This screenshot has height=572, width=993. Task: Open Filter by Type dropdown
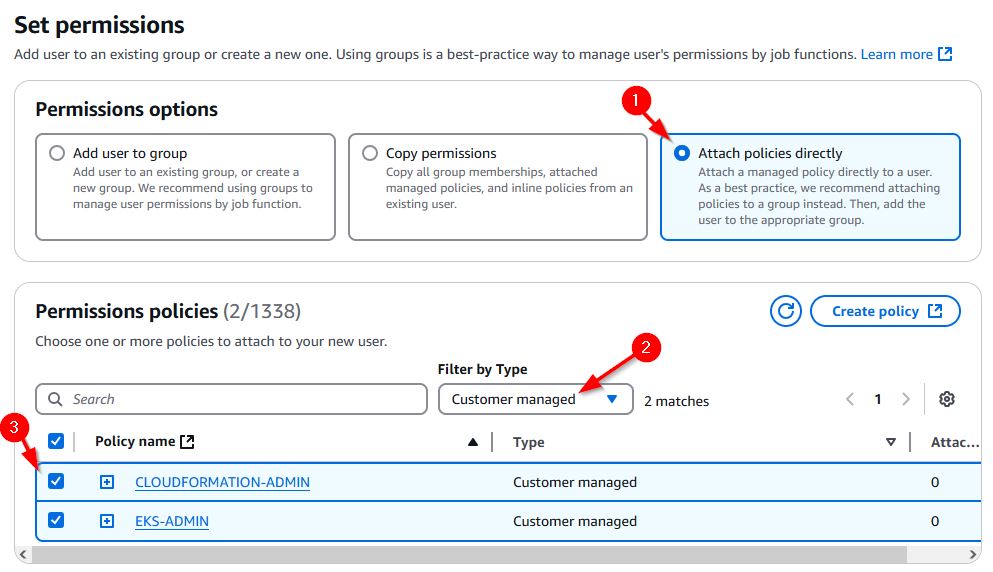click(x=535, y=399)
